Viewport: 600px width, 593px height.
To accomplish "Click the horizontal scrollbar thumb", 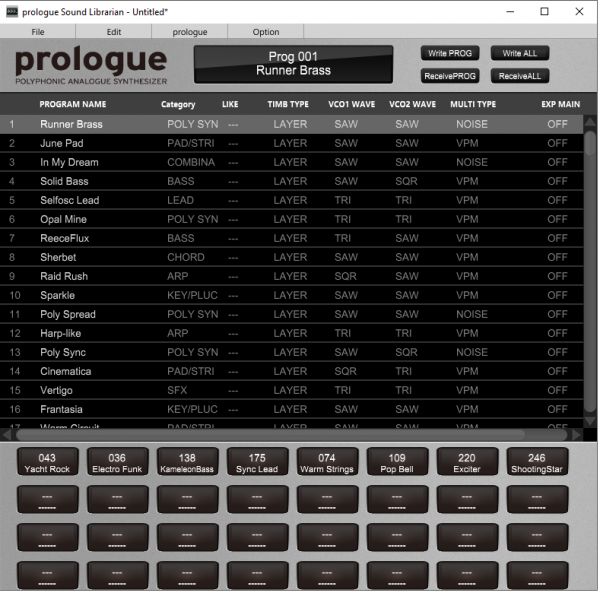I will [x=270, y=435].
